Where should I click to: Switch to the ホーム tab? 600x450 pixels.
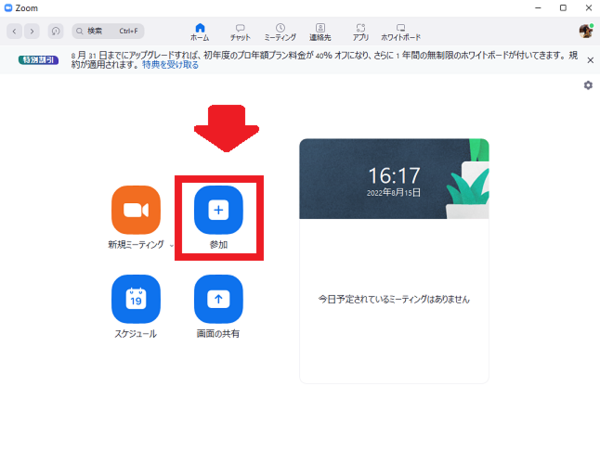200,32
